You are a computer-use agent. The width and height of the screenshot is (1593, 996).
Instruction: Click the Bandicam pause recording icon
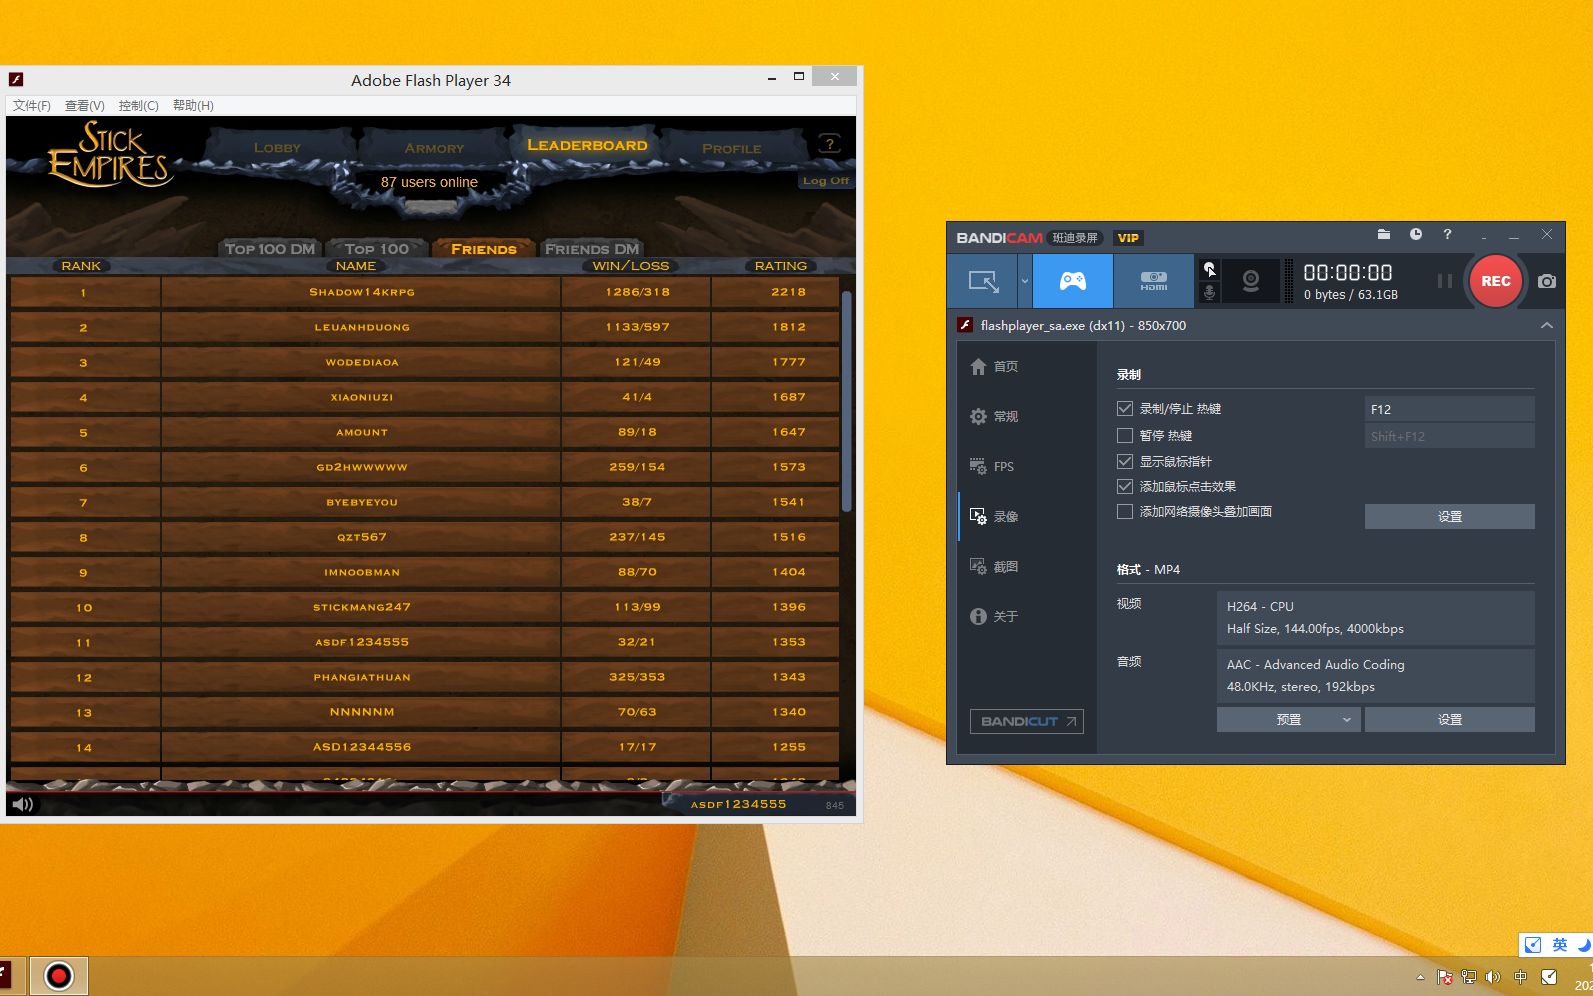click(x=1445, y=281)
